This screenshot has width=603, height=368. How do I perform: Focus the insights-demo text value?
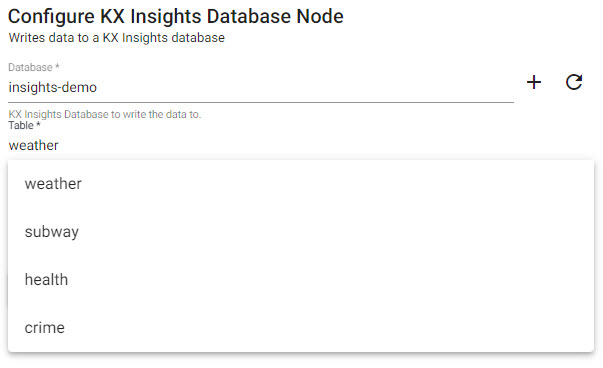point(53,88)
